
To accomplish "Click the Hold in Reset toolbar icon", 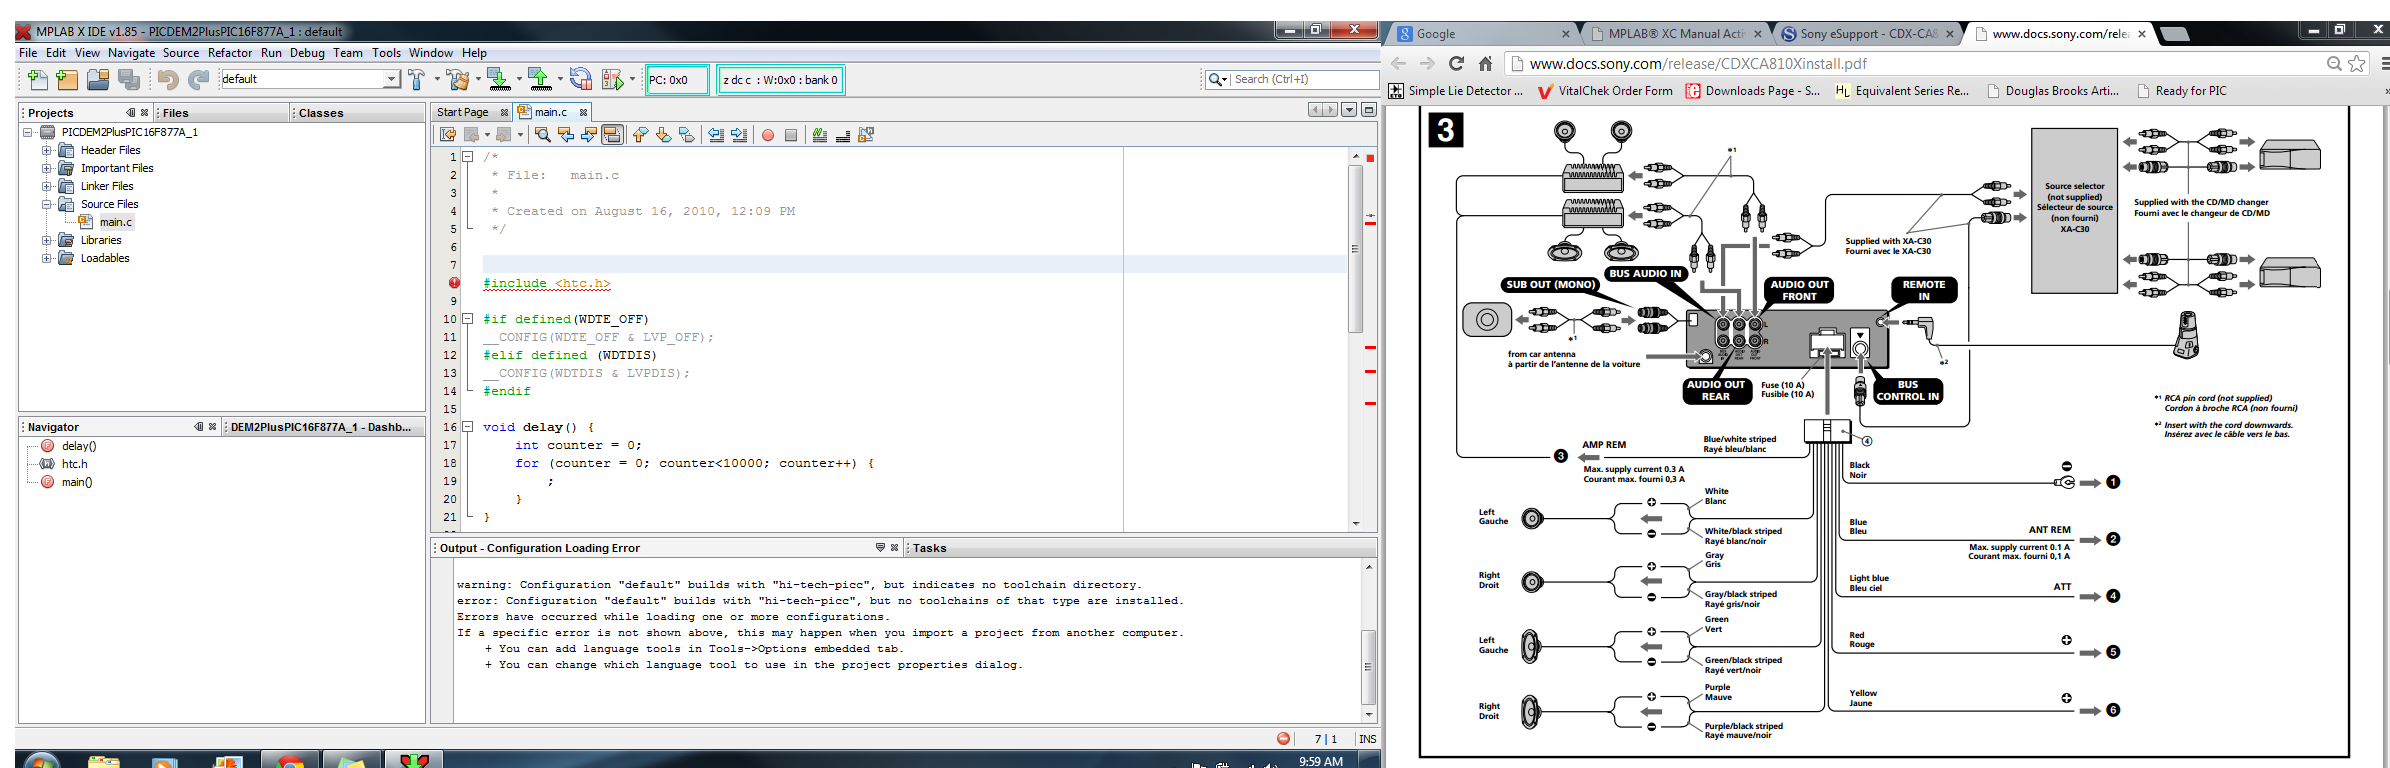I will click(x=580, y=79).
